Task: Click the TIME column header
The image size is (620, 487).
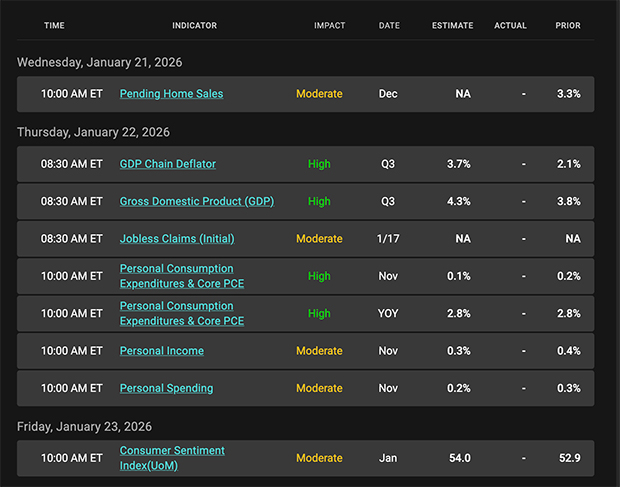Action: (x=56, y=25)
